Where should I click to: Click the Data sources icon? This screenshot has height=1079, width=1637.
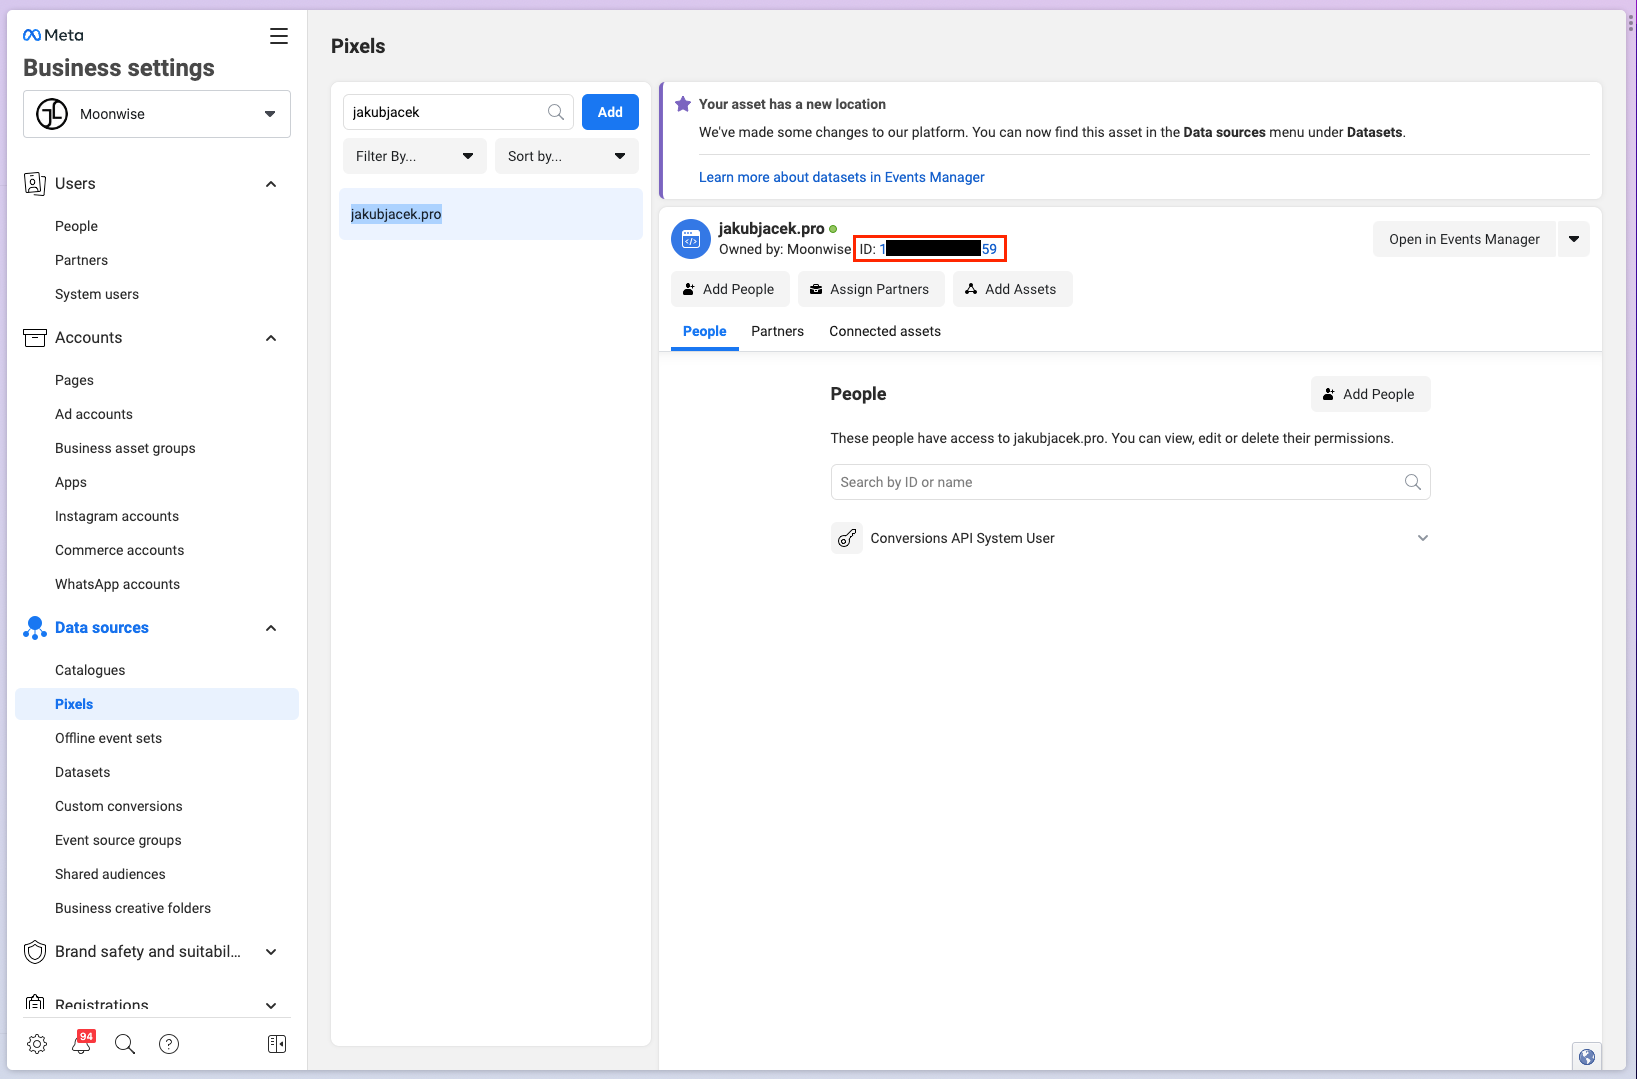point(34,627)
